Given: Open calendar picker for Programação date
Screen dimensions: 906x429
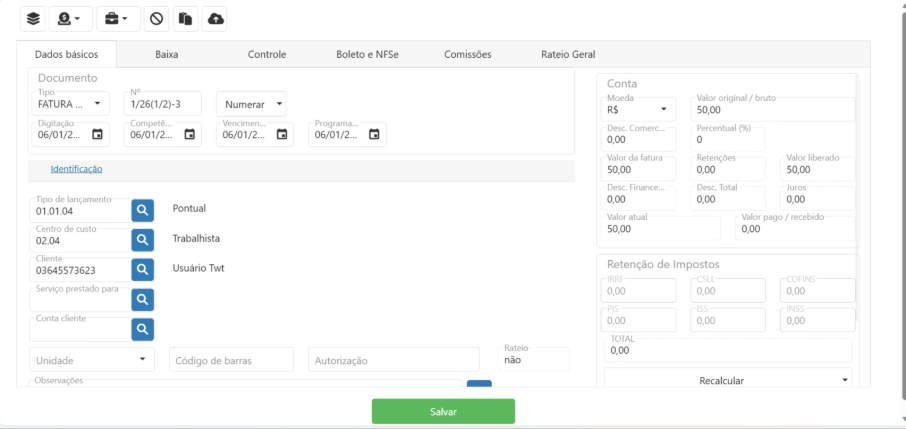Looking at the screenshot, I should pyautogui.click(x=374, y=135).
